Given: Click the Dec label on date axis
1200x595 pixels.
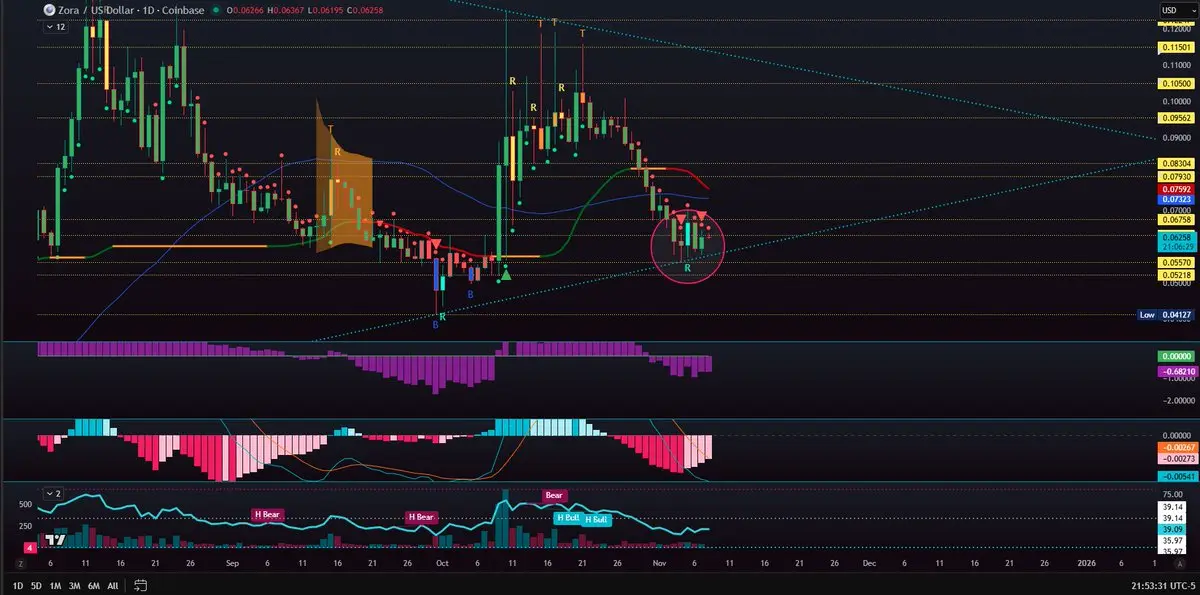Looking at the screenshot, I should tap(867, 564).
